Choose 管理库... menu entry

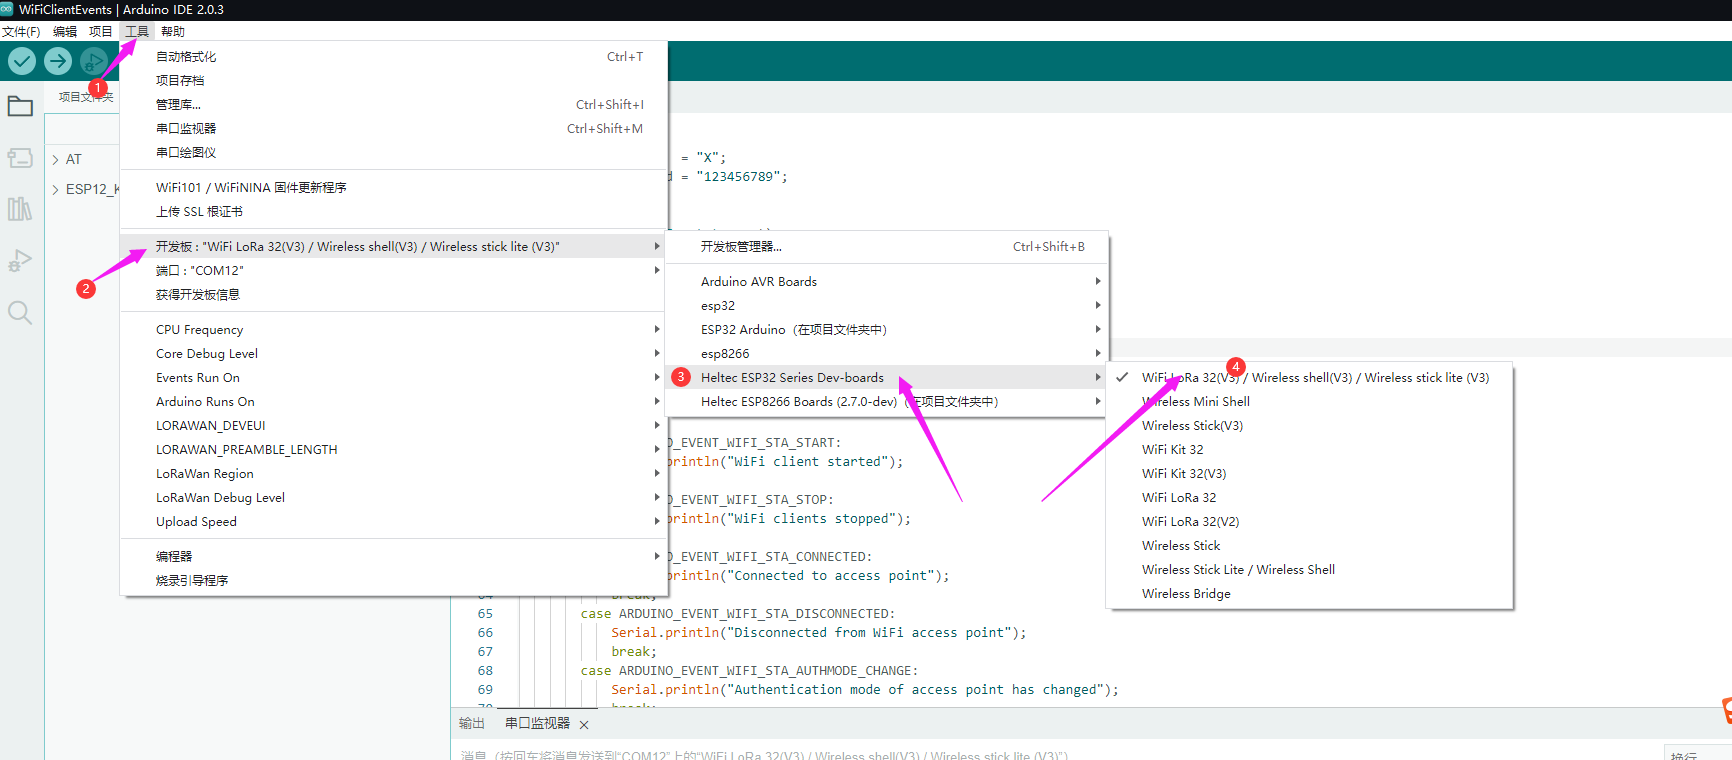(x=394, y=105)
